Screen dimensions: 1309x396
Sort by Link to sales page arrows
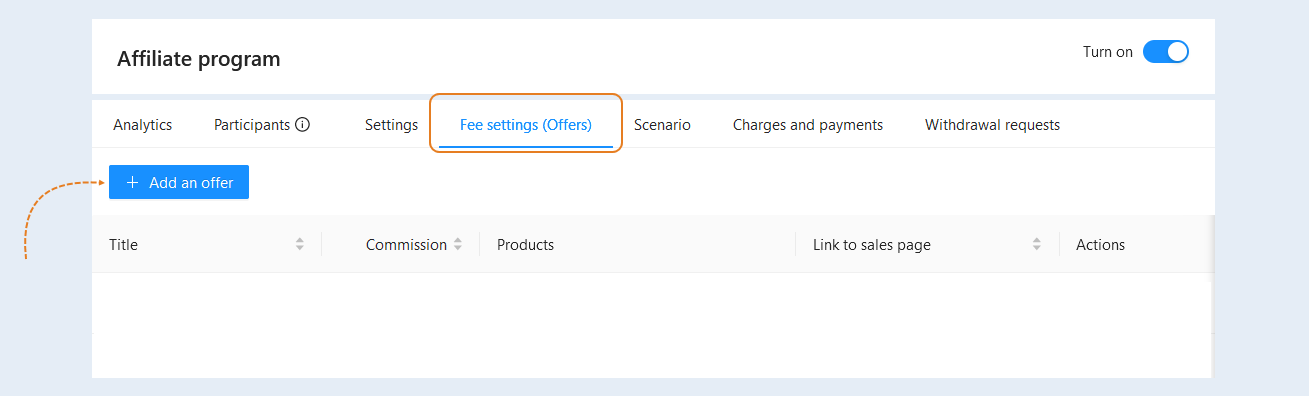point(1037,244)
